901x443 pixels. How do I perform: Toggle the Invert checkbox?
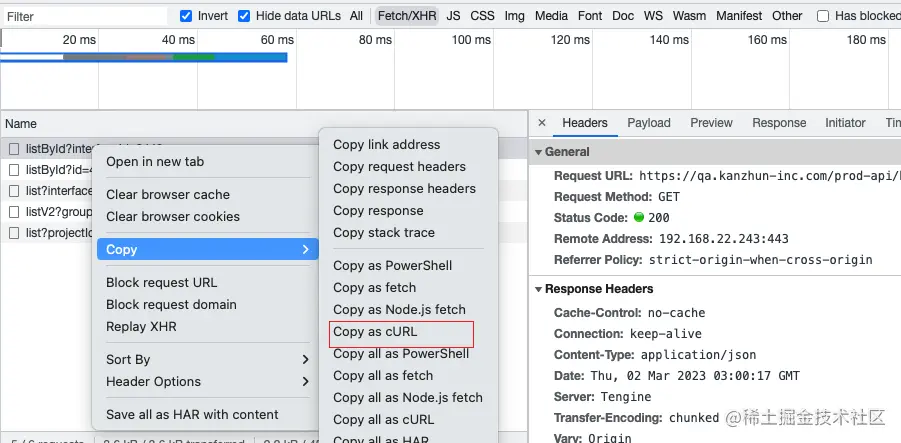(186, 16)
